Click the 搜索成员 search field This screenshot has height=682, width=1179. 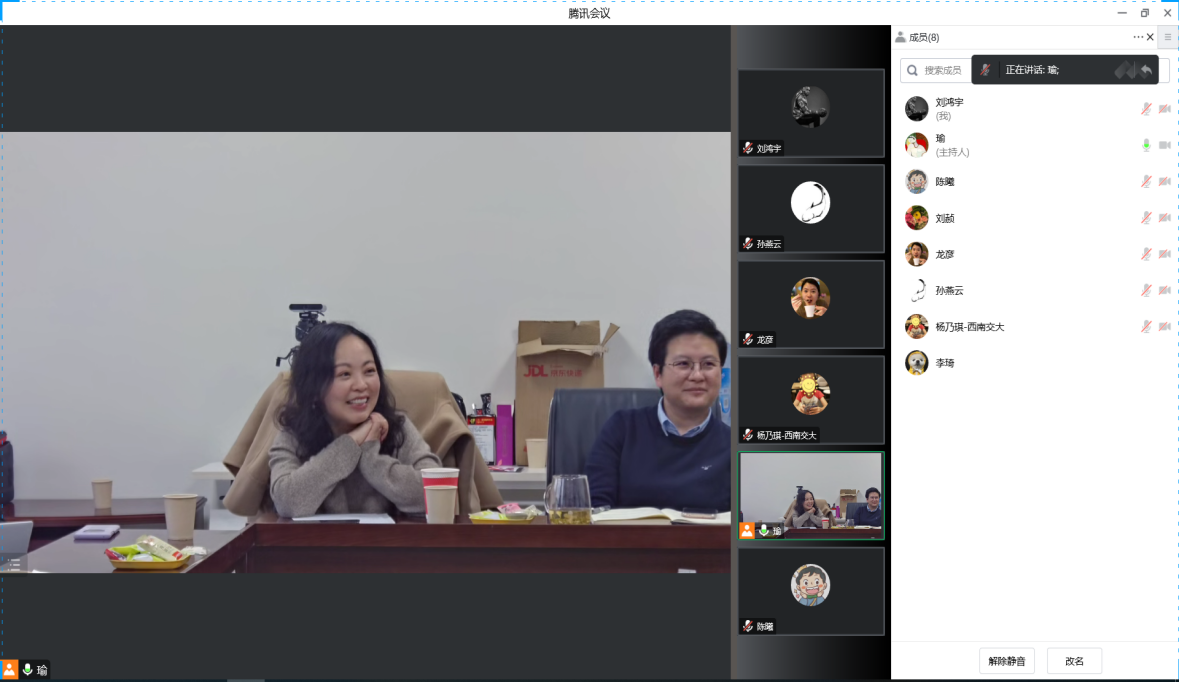coord(935,70)
